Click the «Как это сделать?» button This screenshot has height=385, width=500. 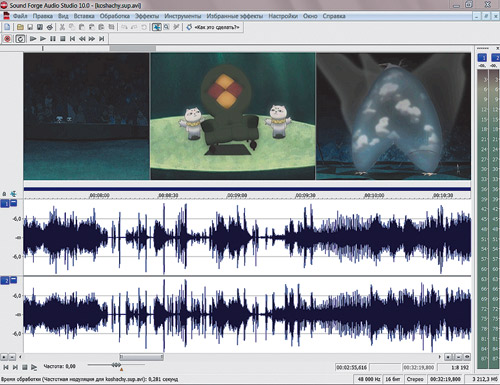point(213,27)
